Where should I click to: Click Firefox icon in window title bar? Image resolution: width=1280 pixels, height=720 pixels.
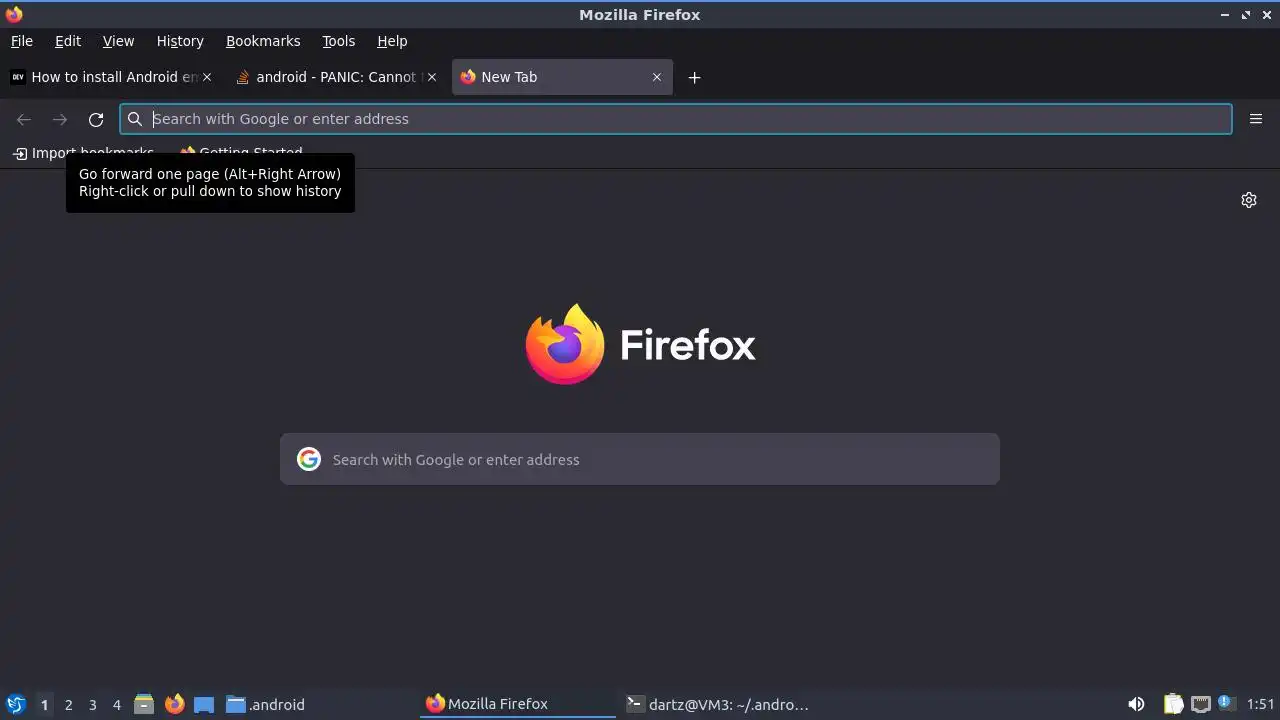(14, 14)
